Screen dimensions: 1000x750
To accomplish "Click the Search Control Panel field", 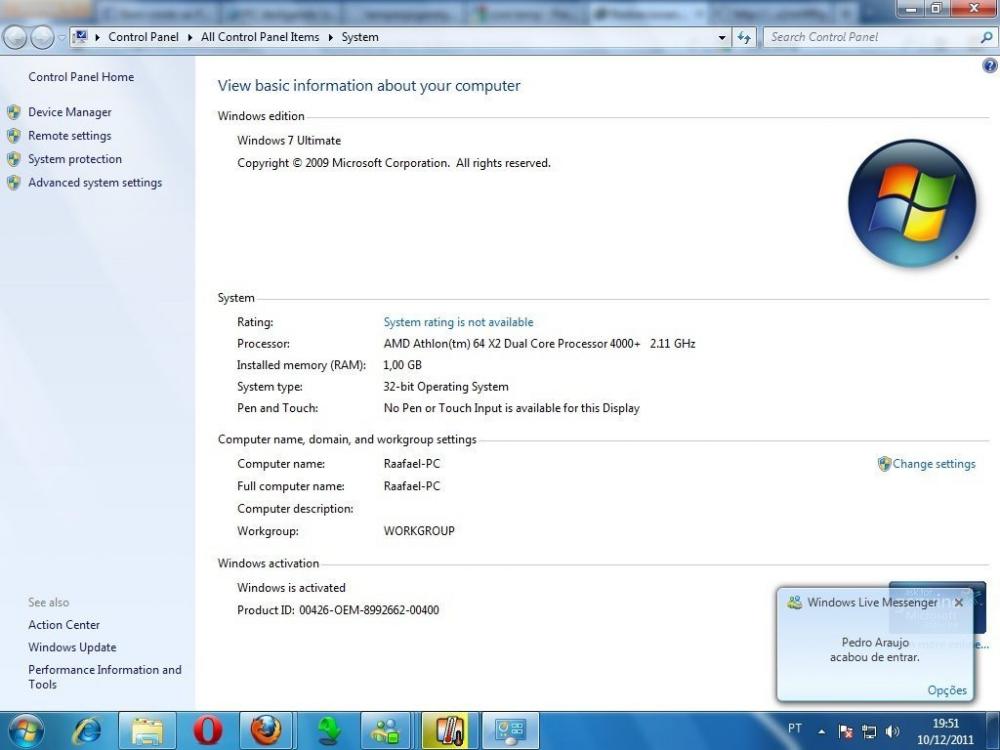I will point(870,37).
